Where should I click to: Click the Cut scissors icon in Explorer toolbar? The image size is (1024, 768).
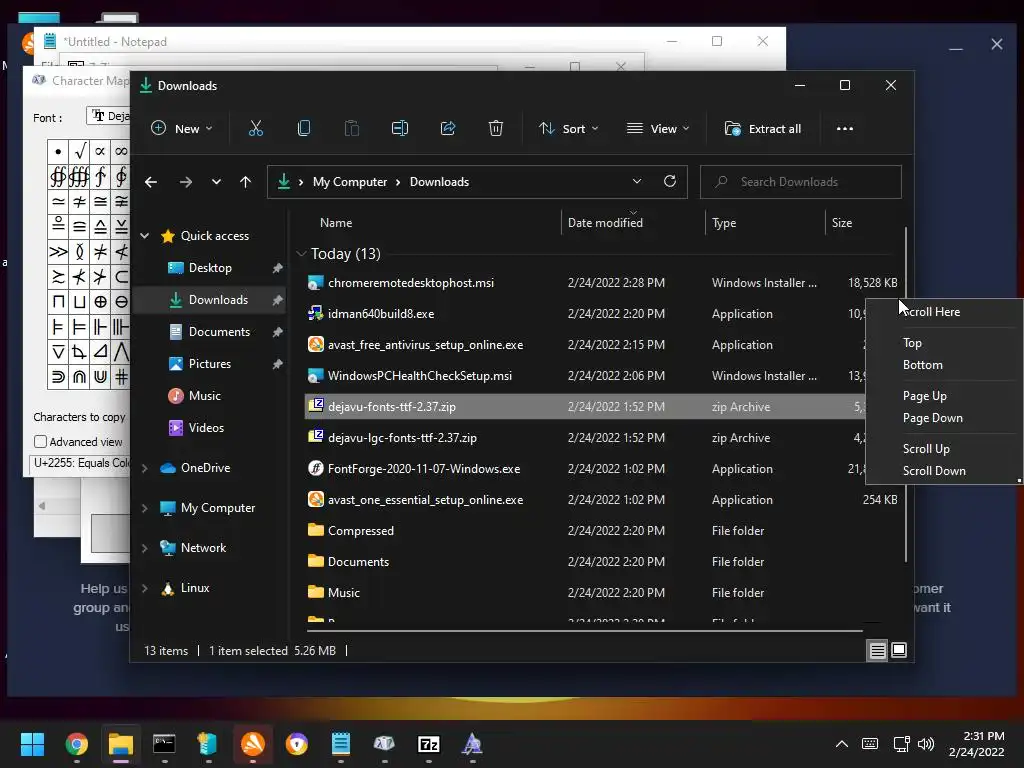[x=255, y=129]
